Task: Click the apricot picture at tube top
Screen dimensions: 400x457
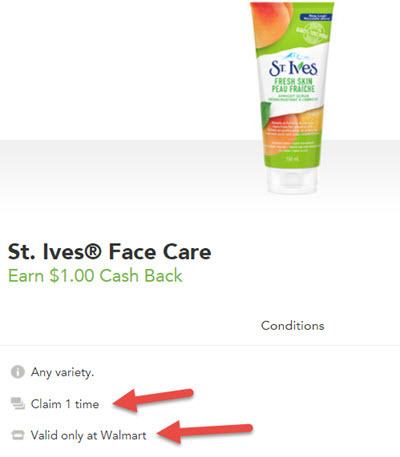Action: point(271,24)
